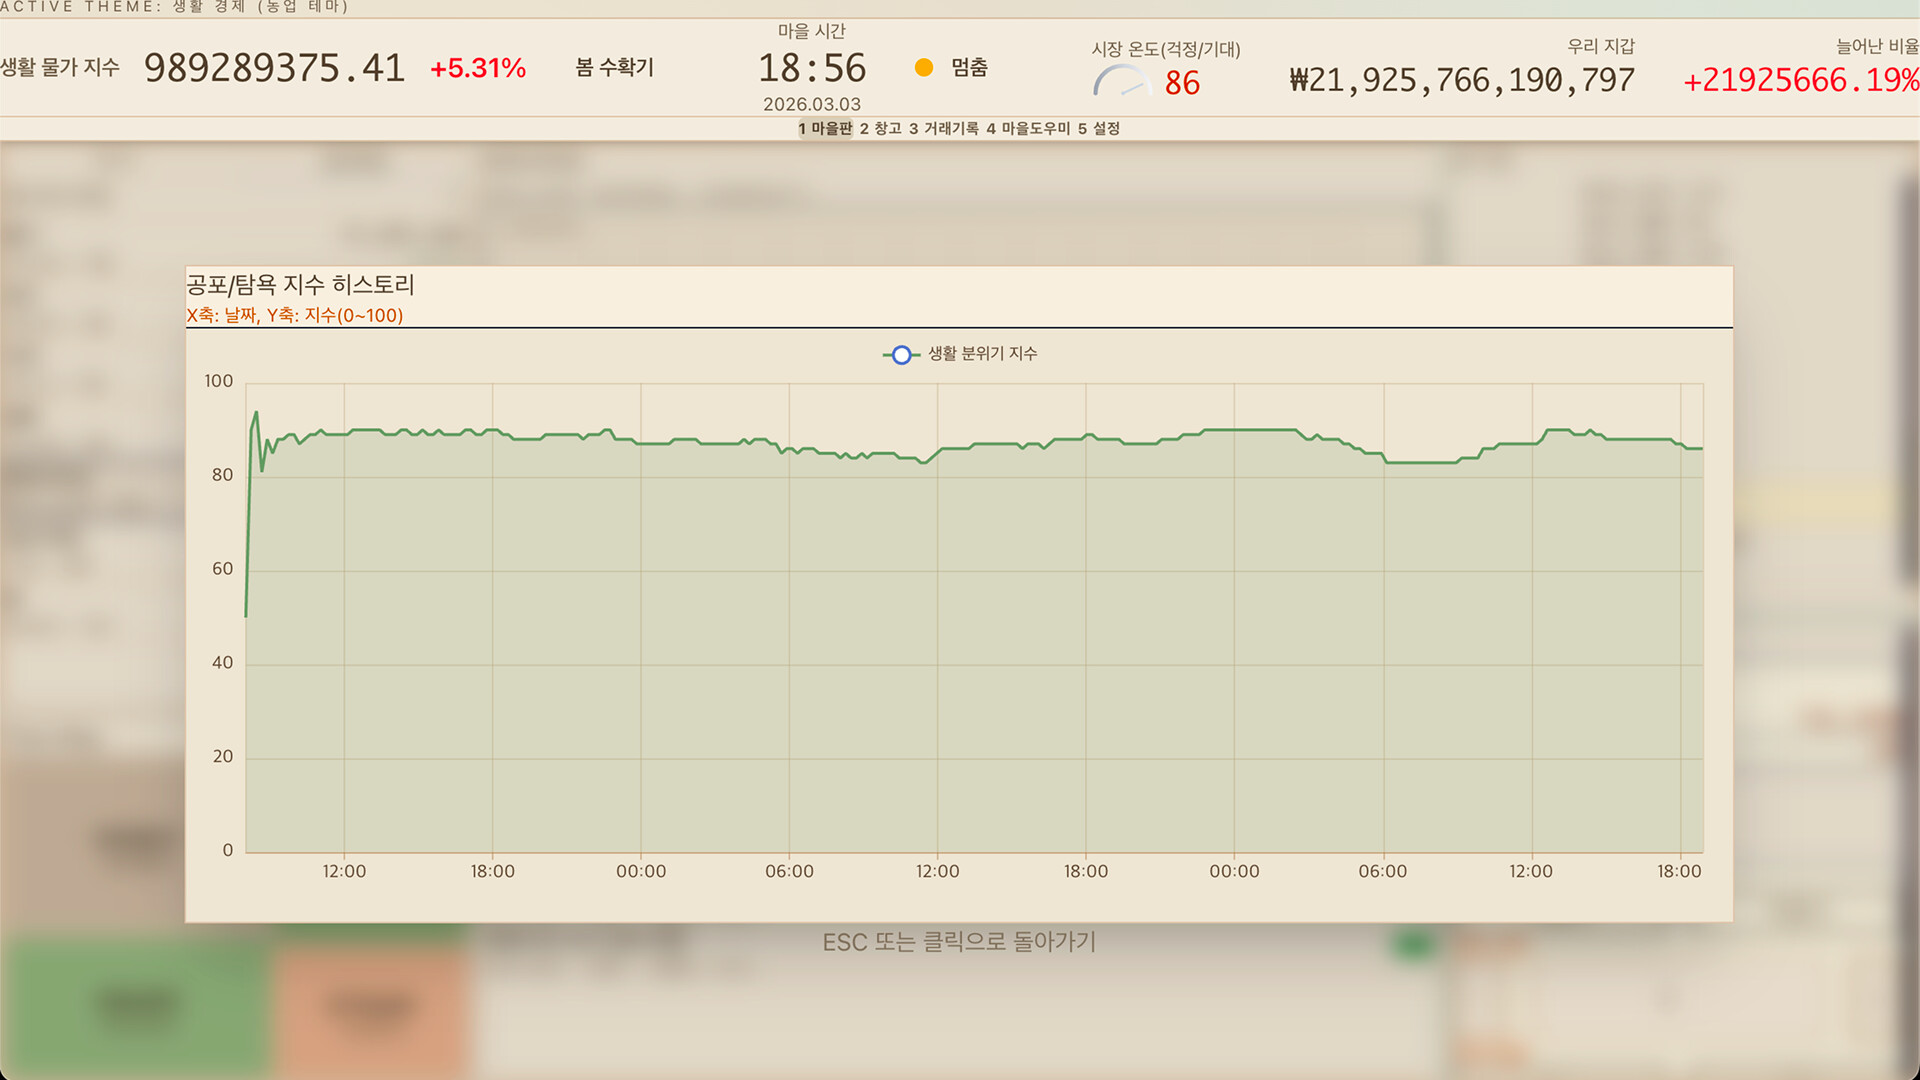Toggle the 생활 분위기 지수 legend series
The width and height of the screenshot is (1920, 1080).
982,354
